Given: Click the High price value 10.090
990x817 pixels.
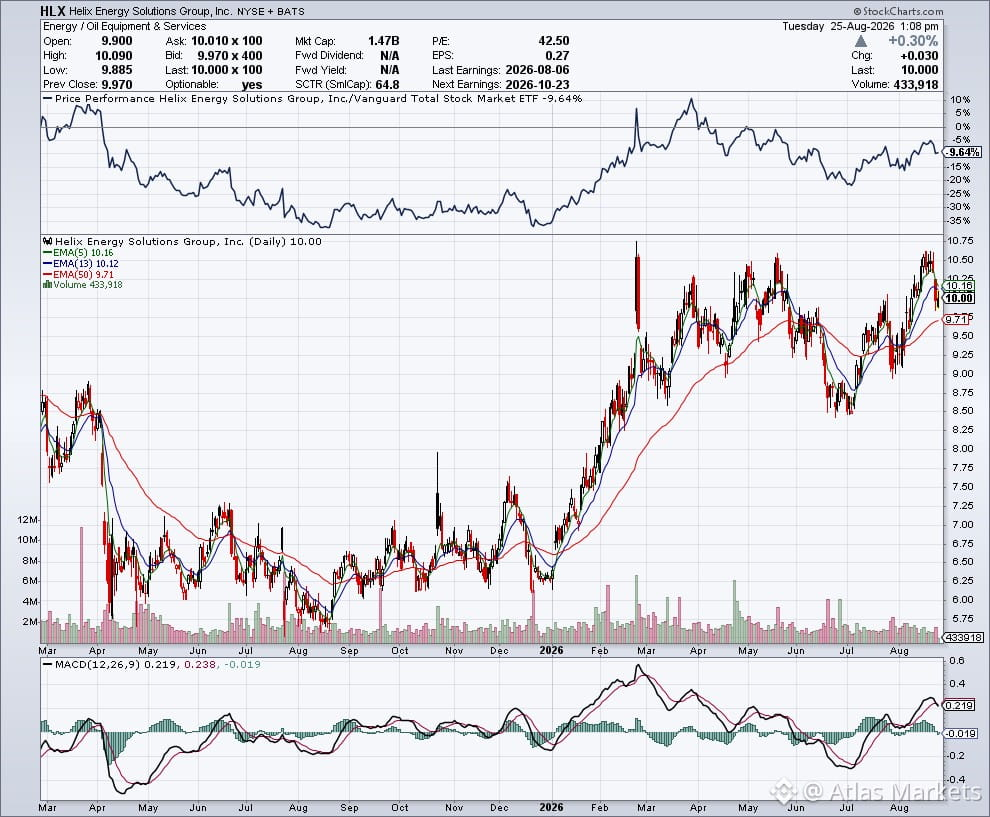Looking at the screenshot, I should click(114, 56).
